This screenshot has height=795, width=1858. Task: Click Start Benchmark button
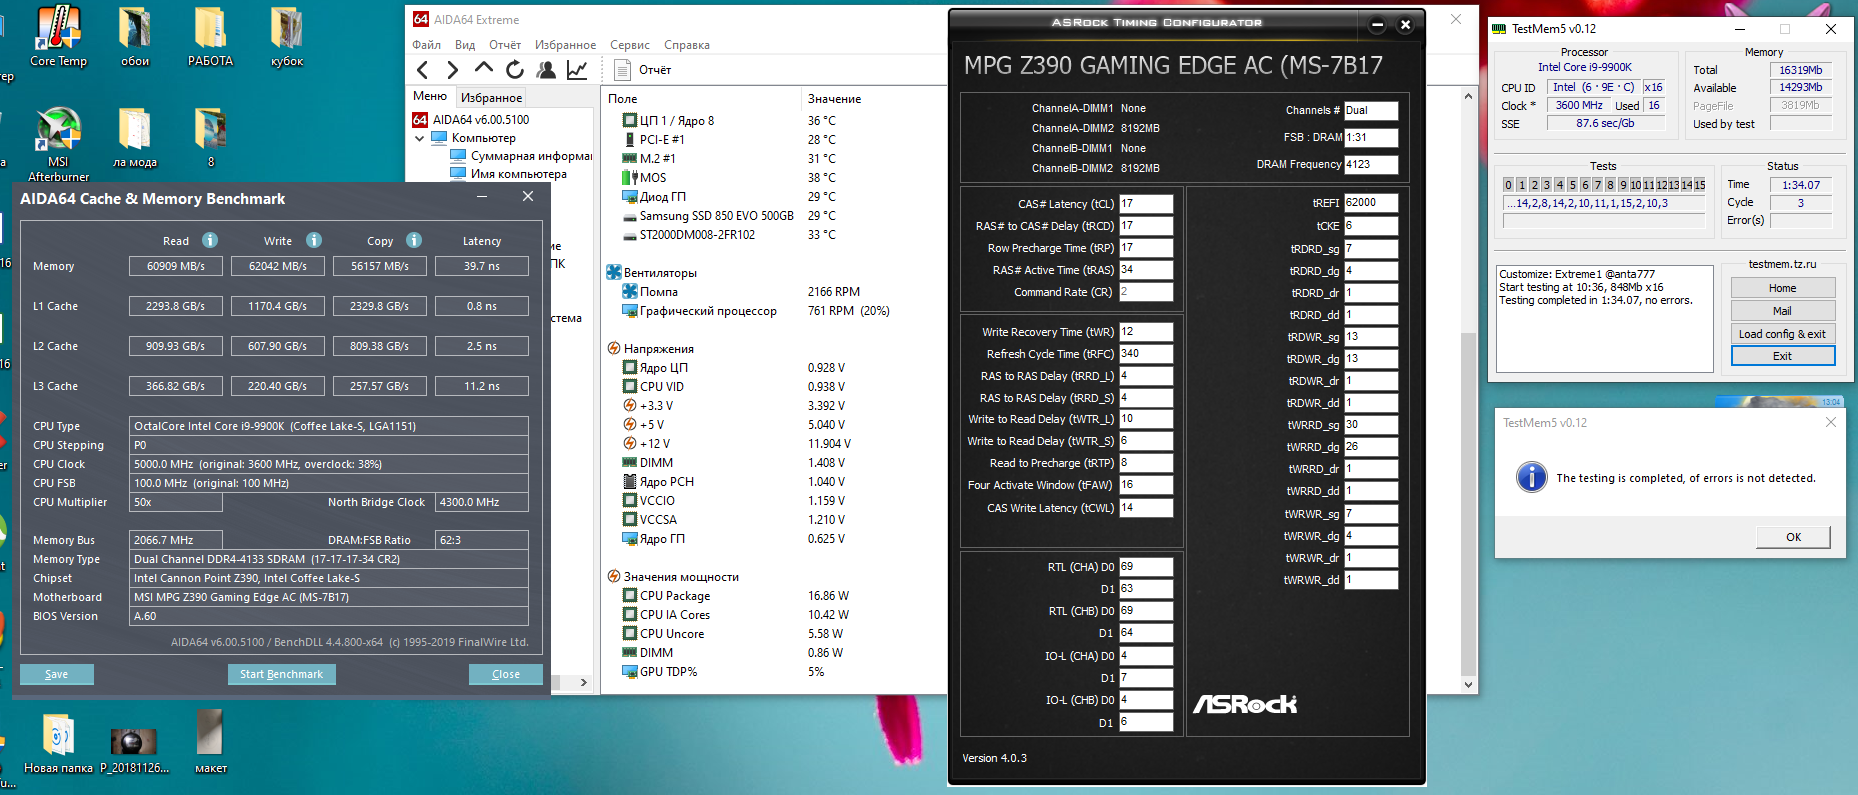click(282, 674)
